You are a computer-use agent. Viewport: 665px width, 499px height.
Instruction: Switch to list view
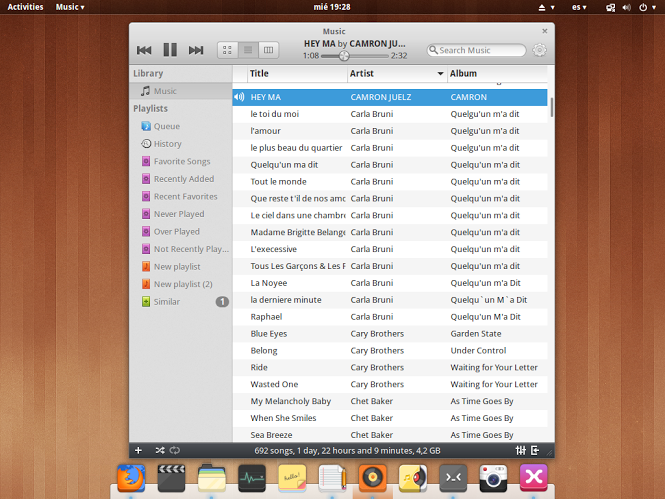pos(248,50)
